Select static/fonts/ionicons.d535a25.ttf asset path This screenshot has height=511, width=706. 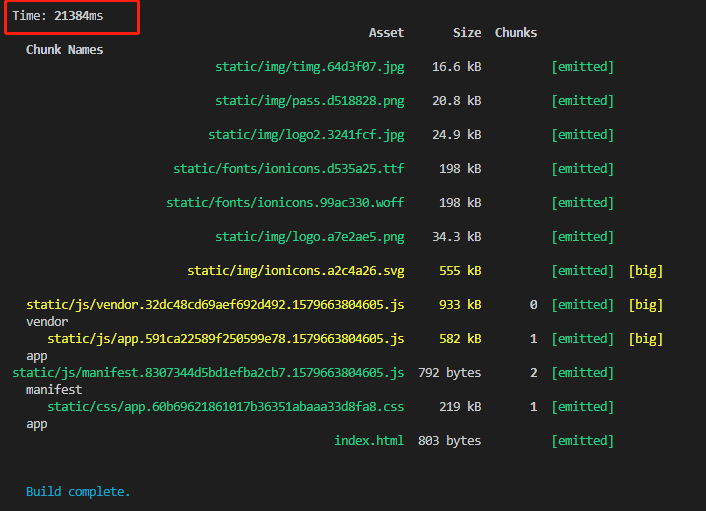point(289,169)
